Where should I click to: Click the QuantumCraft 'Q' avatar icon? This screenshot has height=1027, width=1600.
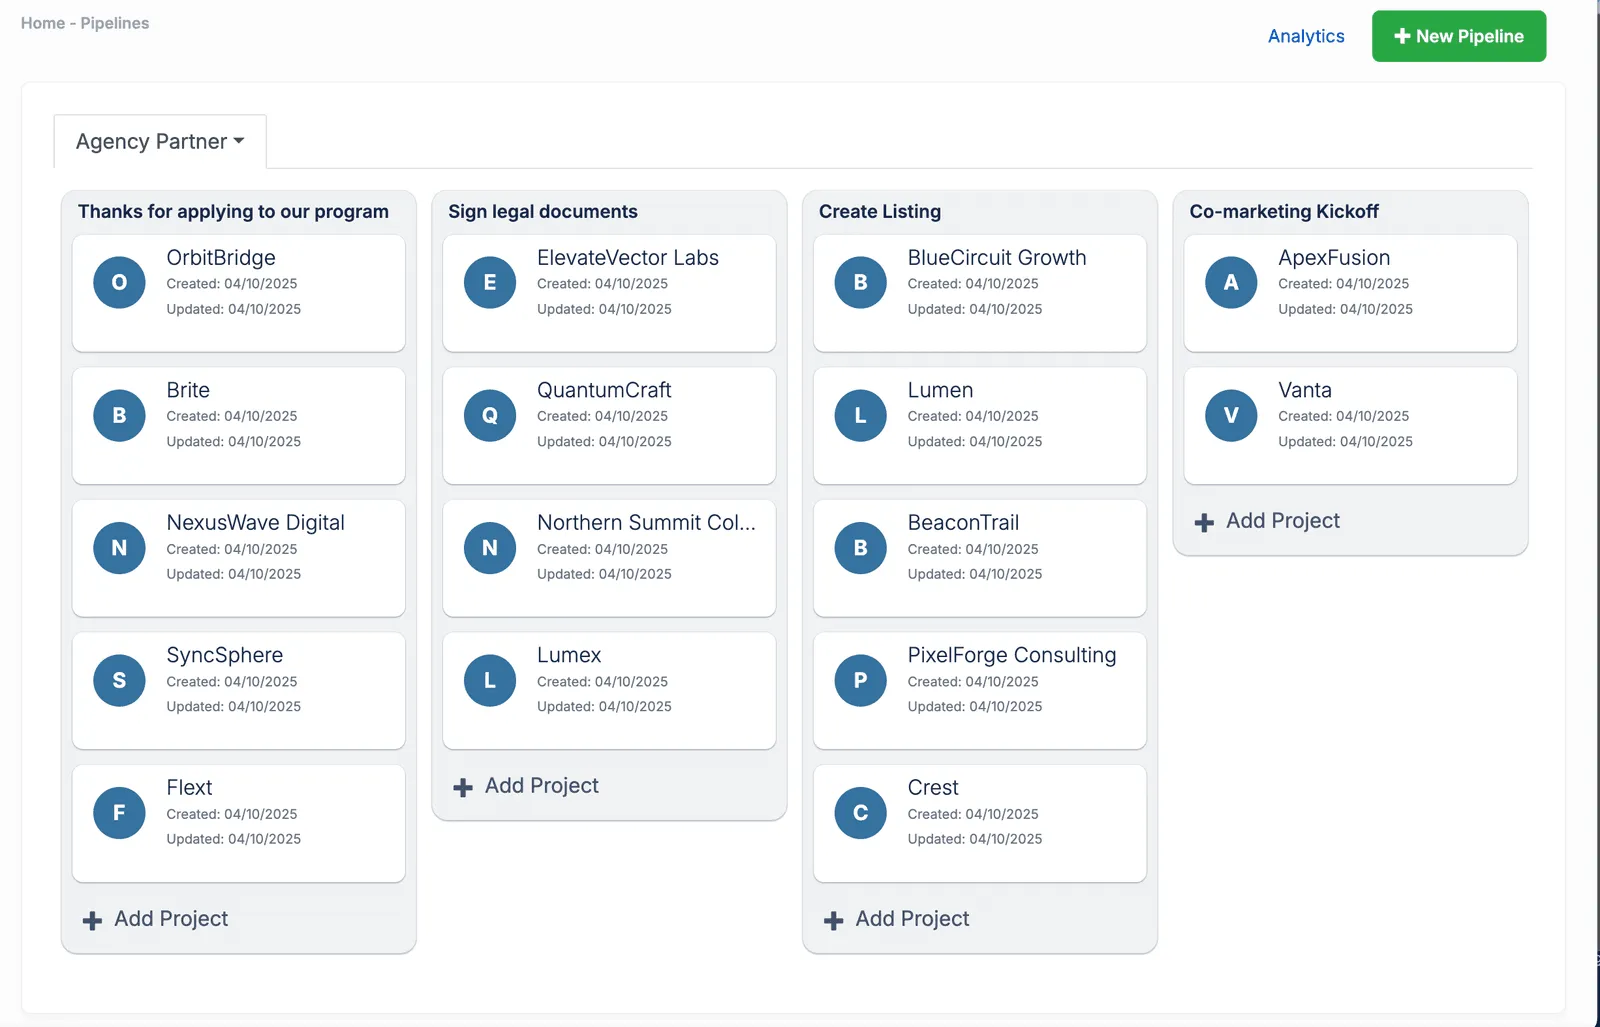tap(490, 415)
